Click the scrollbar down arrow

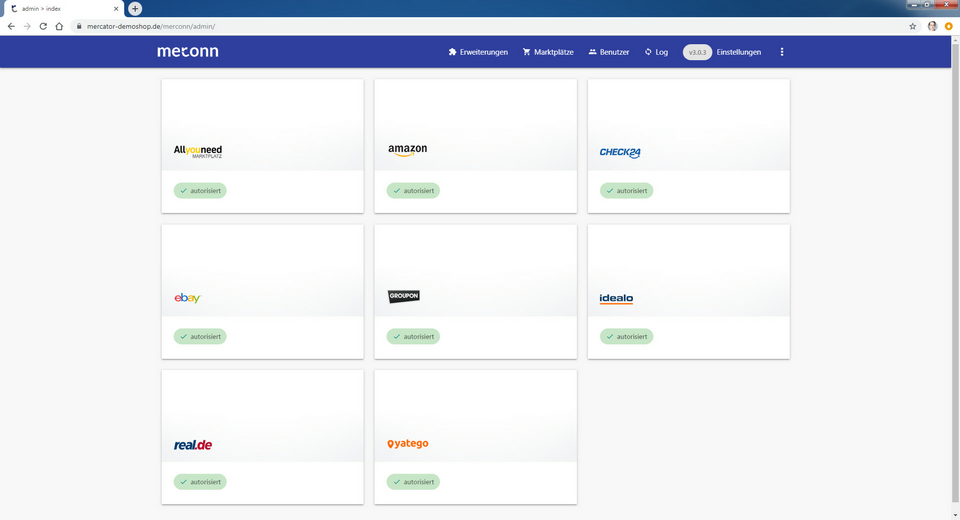(x=955, y=516)
